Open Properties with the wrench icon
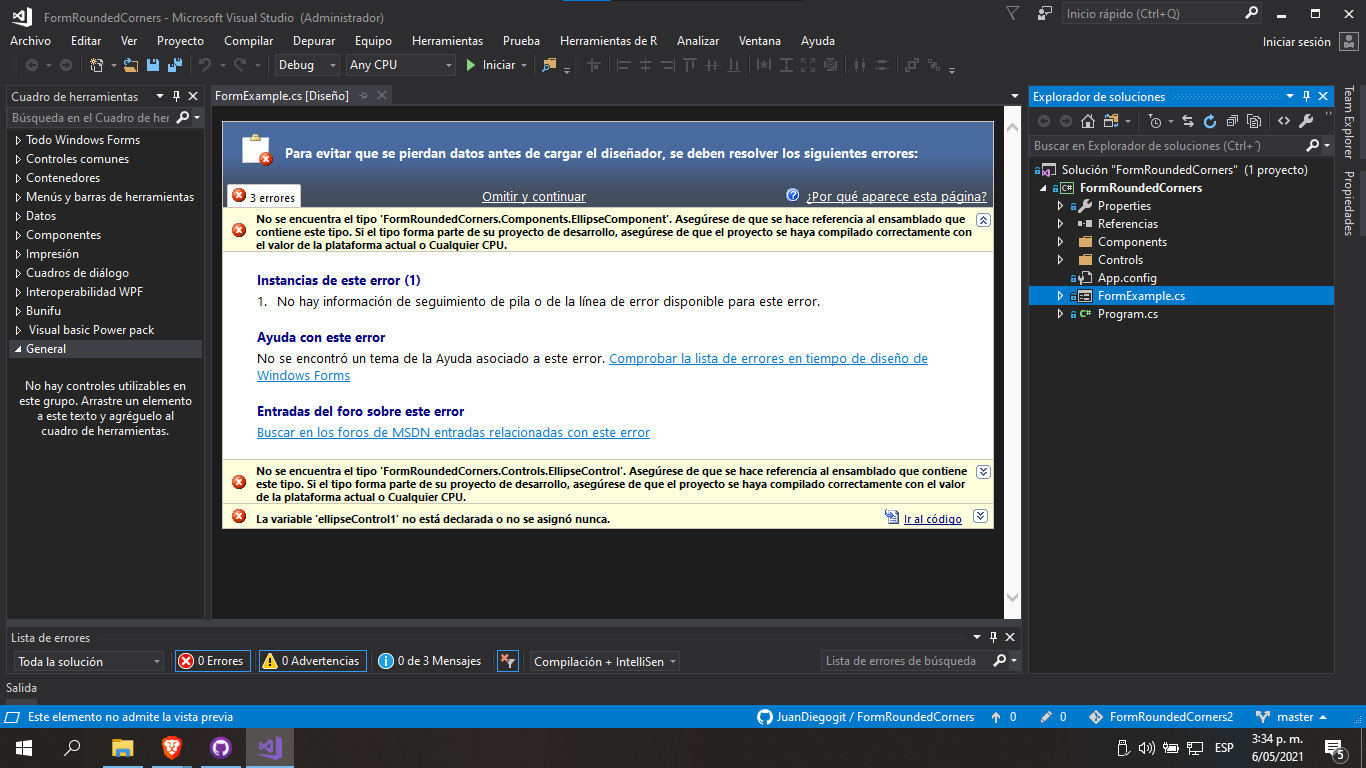Screen dimensions: 1366x768 [1306, 121]
